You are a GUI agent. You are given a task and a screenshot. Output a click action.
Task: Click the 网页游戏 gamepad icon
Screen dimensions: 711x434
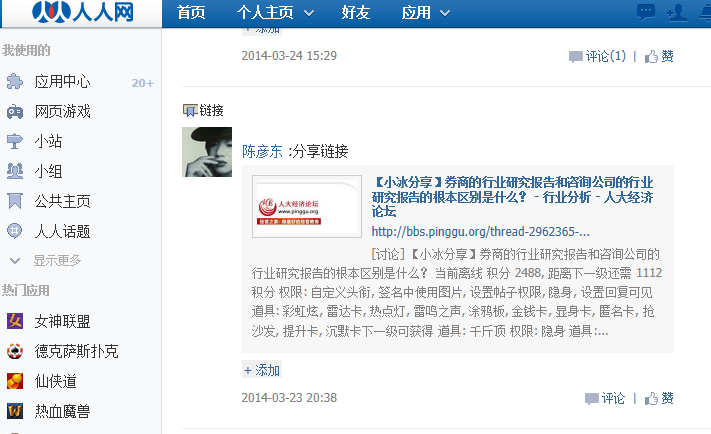pos(15,112)
